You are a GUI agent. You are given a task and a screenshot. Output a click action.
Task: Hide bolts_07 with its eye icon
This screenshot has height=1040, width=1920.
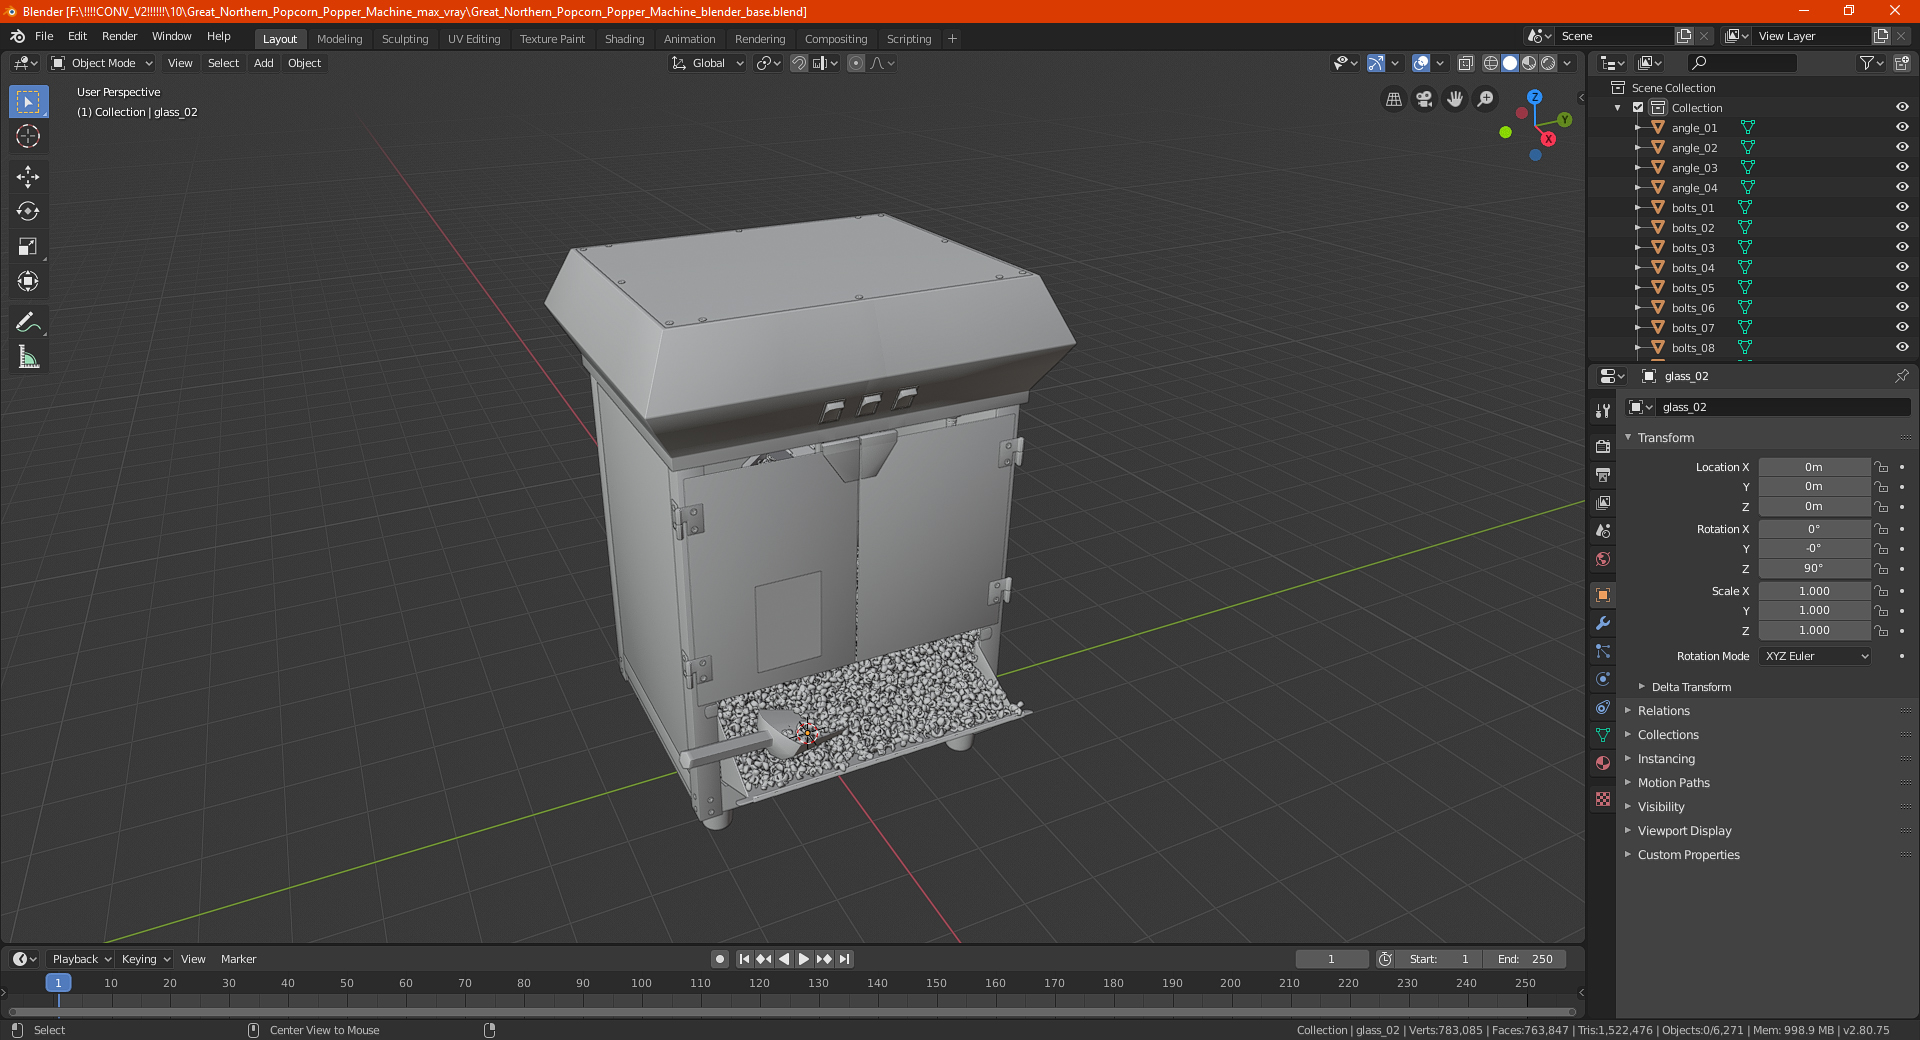tap(1902, 327)
